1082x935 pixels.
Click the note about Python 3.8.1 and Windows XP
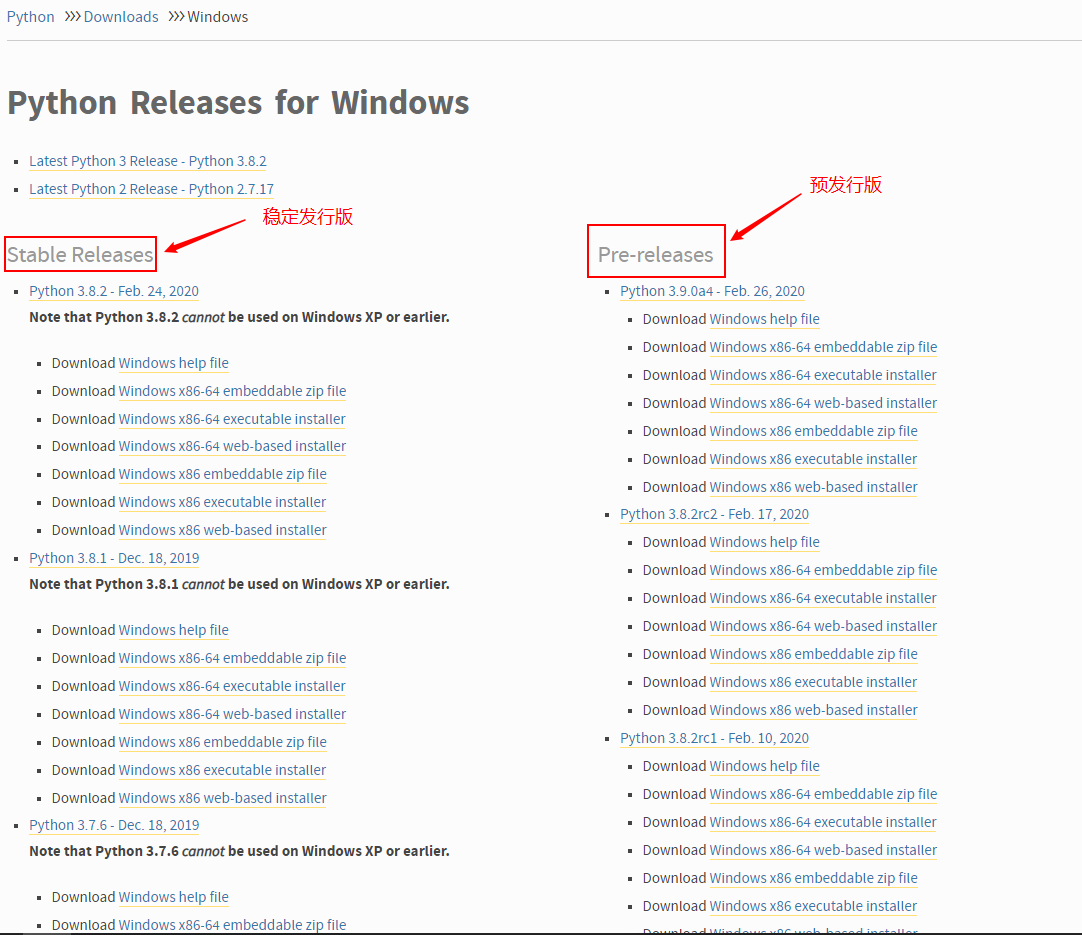pos(239,584)
